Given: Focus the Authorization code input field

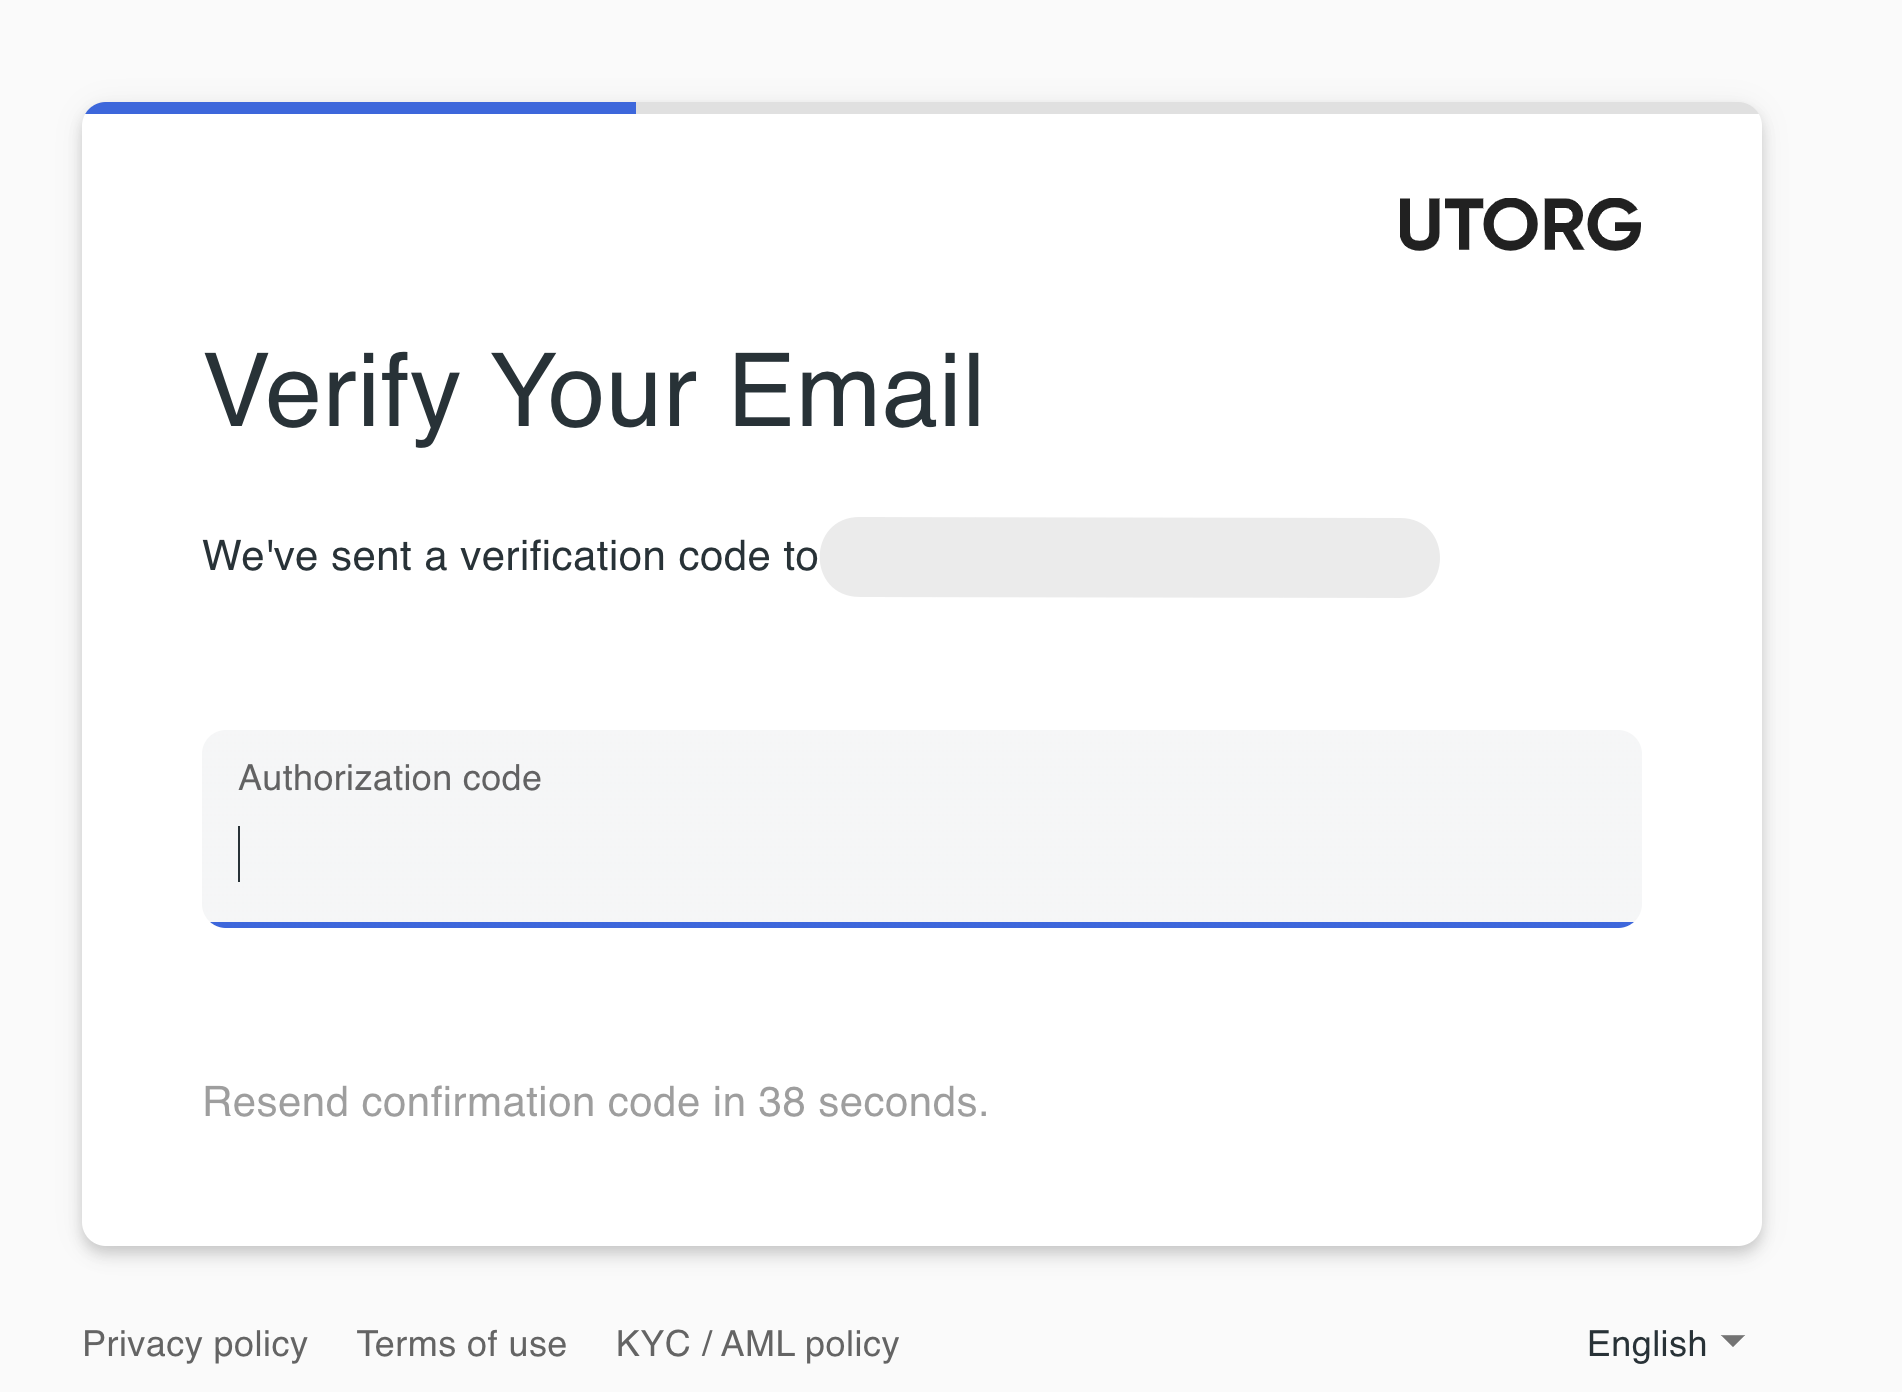Looking at the screenshot, I should pos(920,853).
